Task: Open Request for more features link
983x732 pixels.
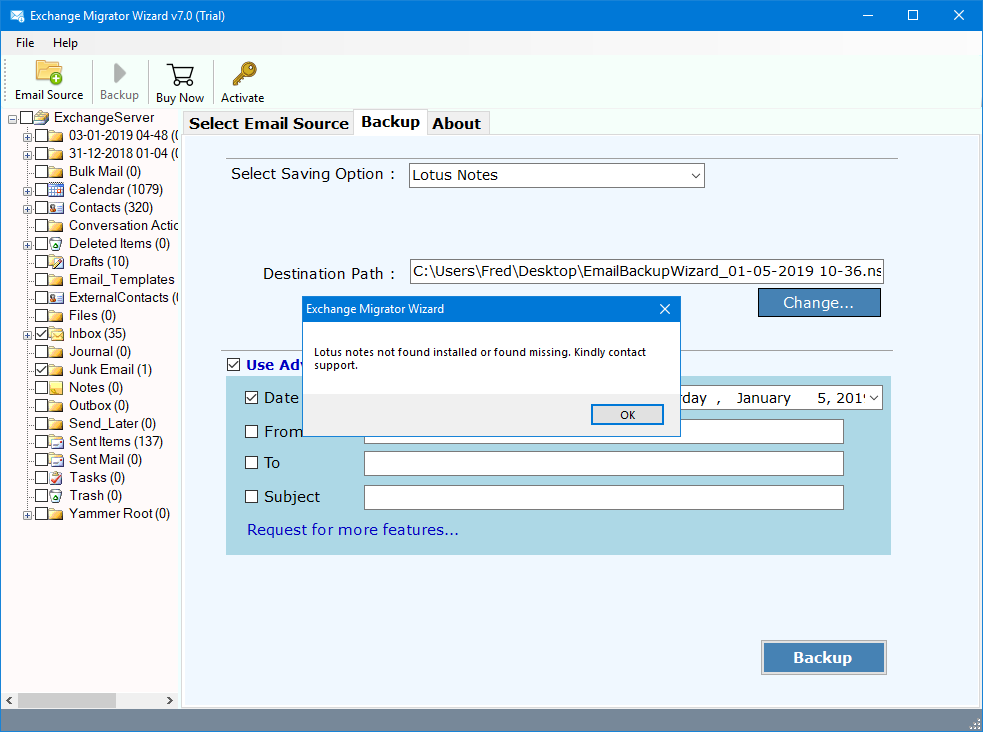Action: click(353, 530)
